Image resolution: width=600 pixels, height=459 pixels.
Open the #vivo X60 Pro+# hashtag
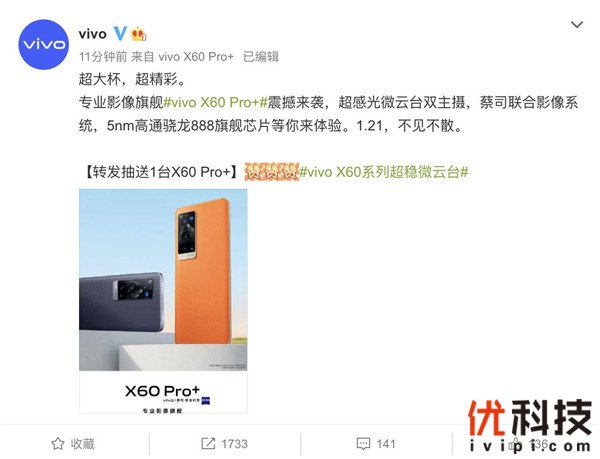click(215, 103)
